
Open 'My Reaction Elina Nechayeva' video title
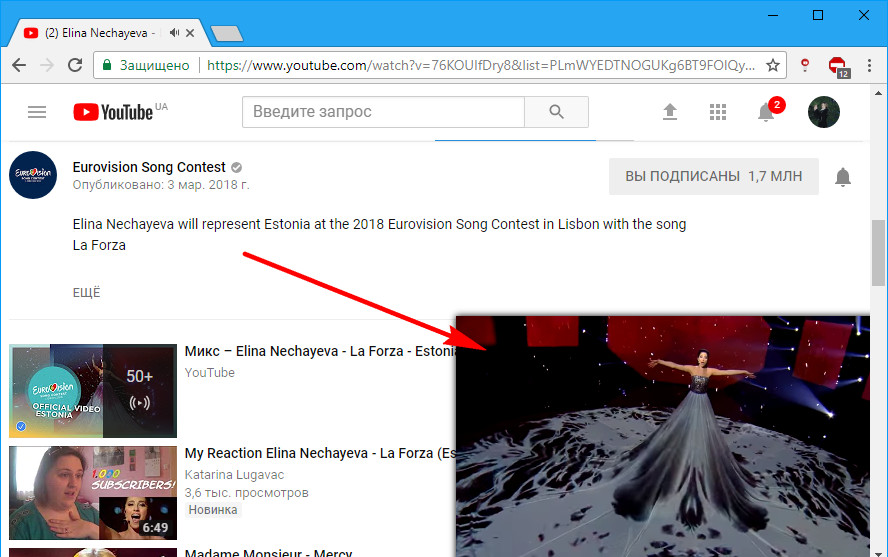tap(320, 453)
